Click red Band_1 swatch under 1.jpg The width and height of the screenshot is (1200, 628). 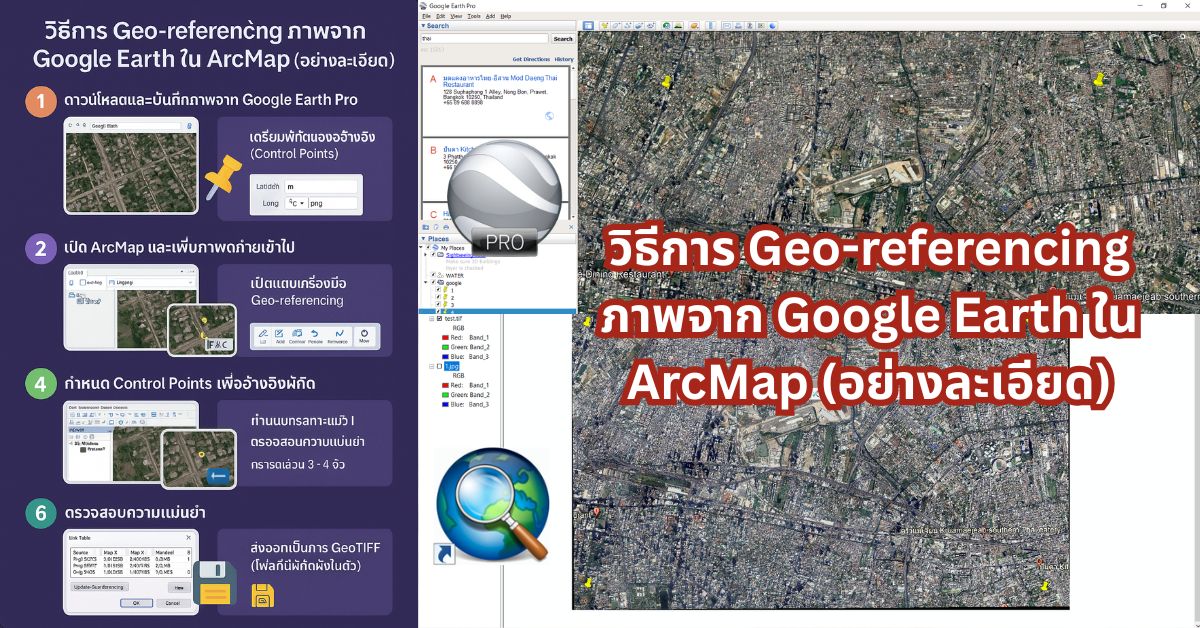445,385
